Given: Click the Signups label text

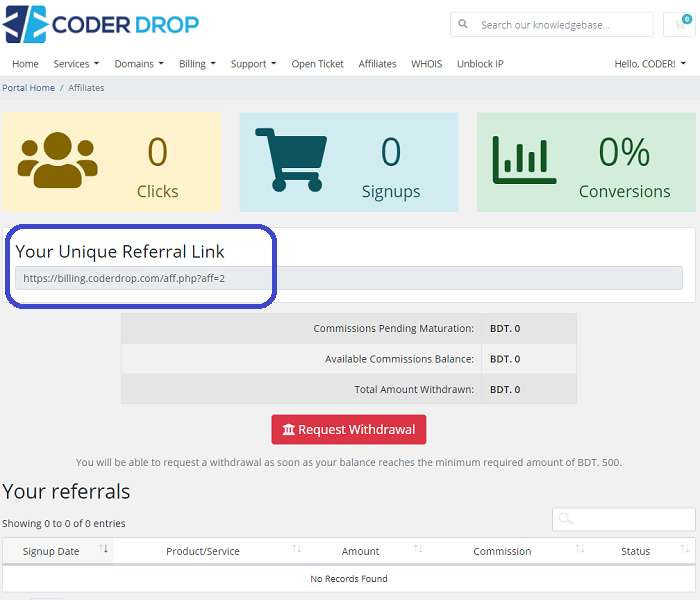Looking at the screenshot, I should click(391, 192).
